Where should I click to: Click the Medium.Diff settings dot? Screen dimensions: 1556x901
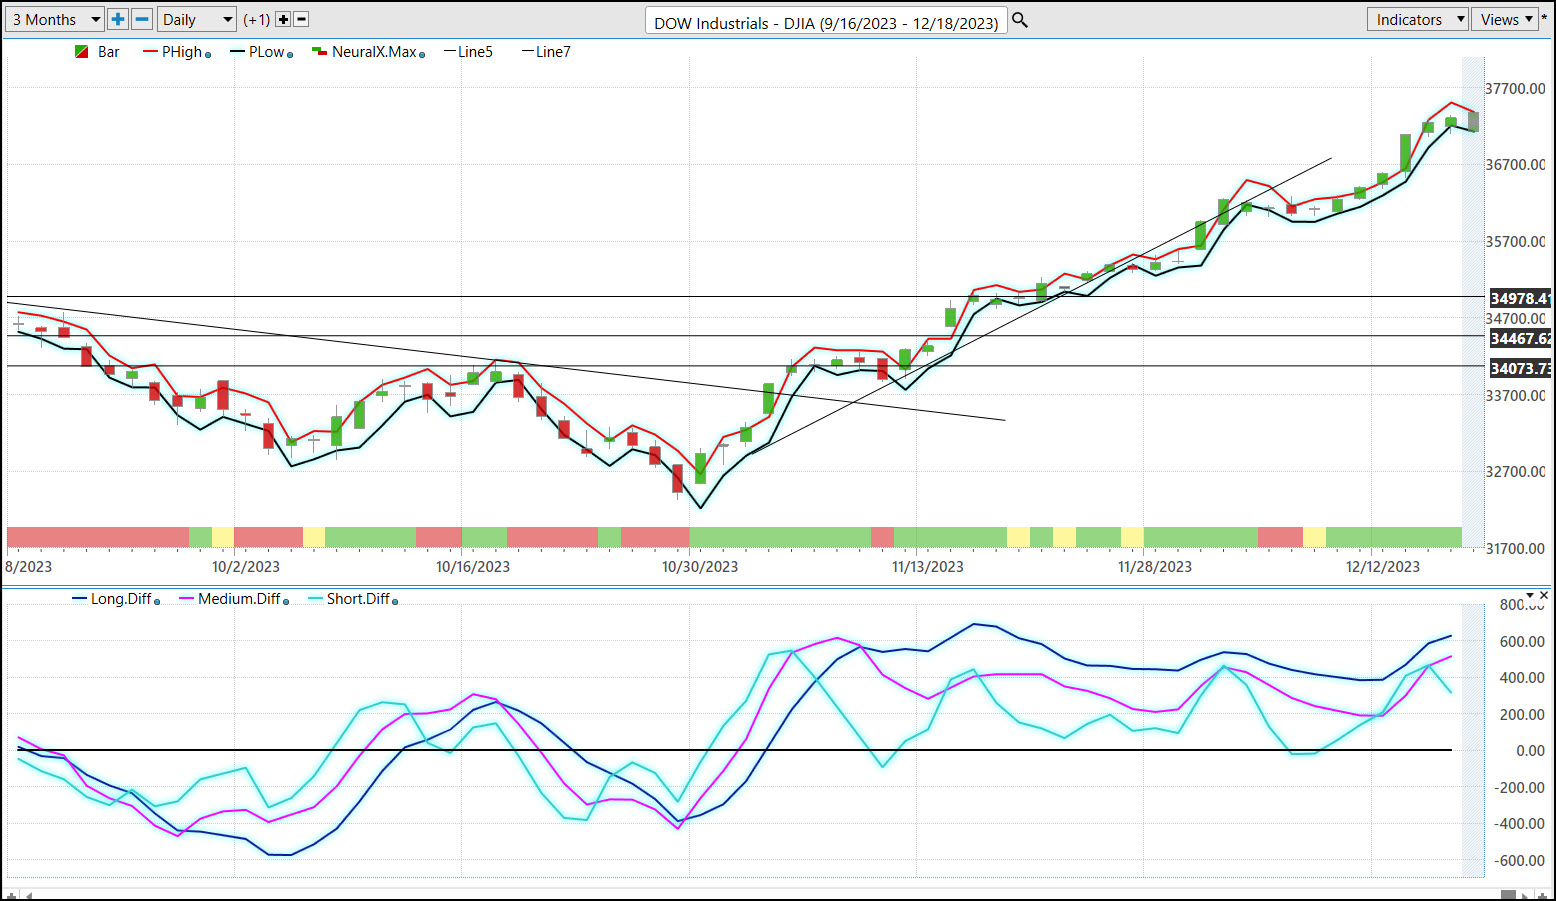click(x=286, y=602)
